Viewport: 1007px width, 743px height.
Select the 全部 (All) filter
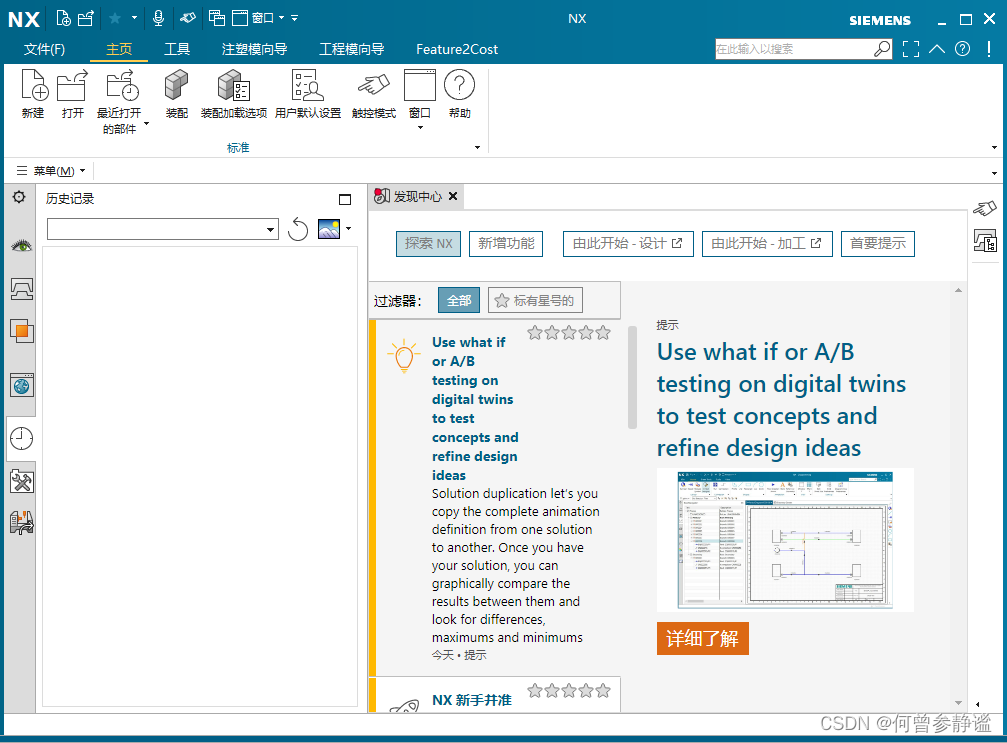459,301
